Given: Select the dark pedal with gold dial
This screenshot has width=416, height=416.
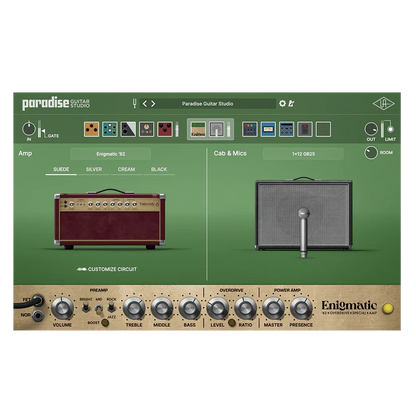Looking at the screenshot, I should pyautogui.click(x=147, y=129).
